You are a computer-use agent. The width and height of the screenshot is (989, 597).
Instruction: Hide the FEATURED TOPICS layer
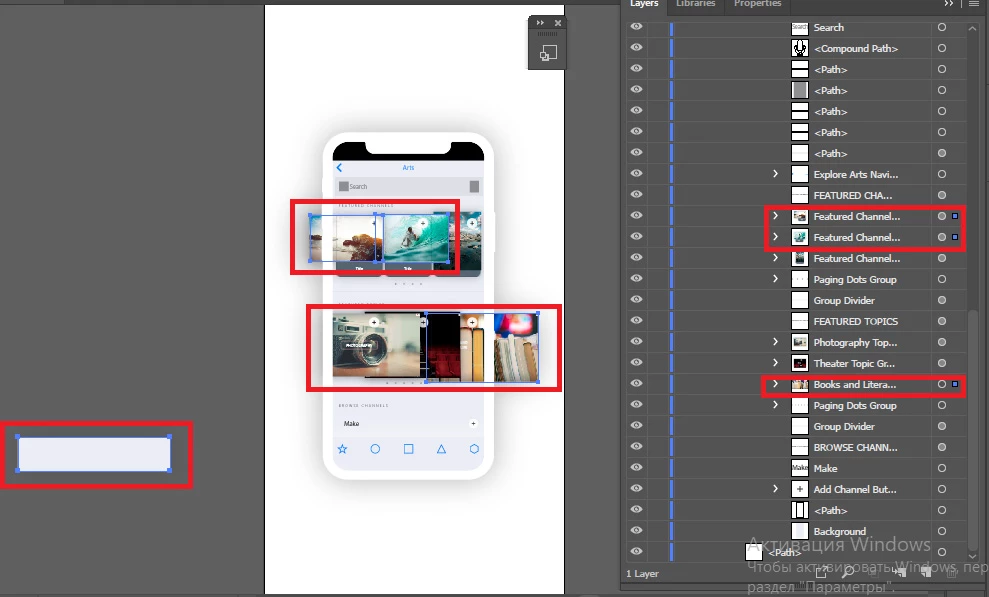click(636, 320)
